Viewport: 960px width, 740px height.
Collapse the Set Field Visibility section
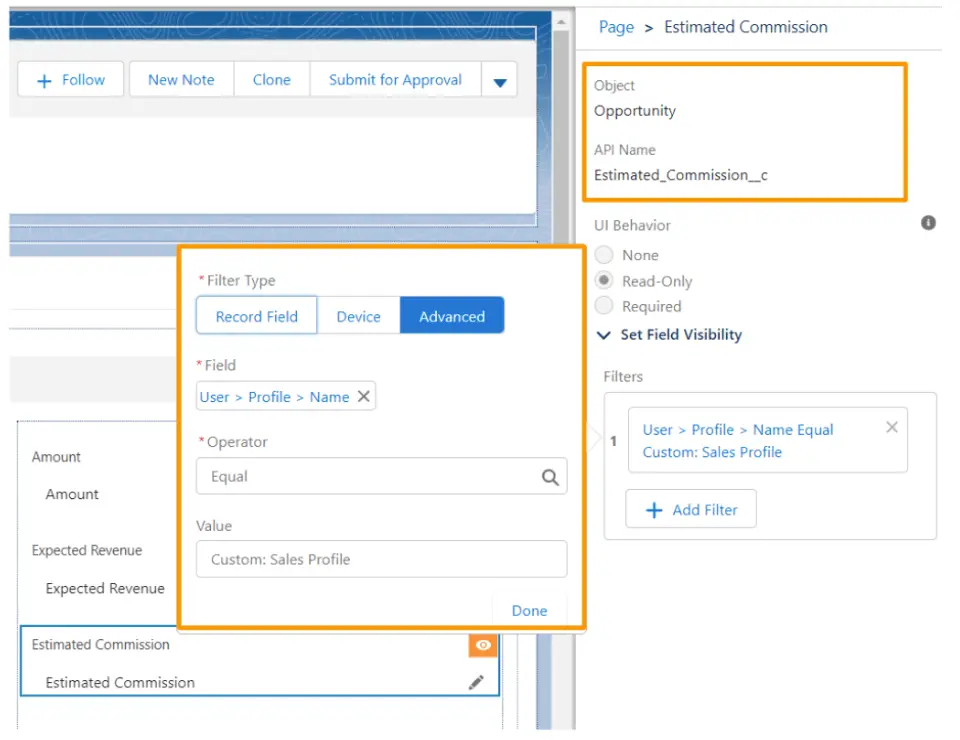click(x=604, y=335)
